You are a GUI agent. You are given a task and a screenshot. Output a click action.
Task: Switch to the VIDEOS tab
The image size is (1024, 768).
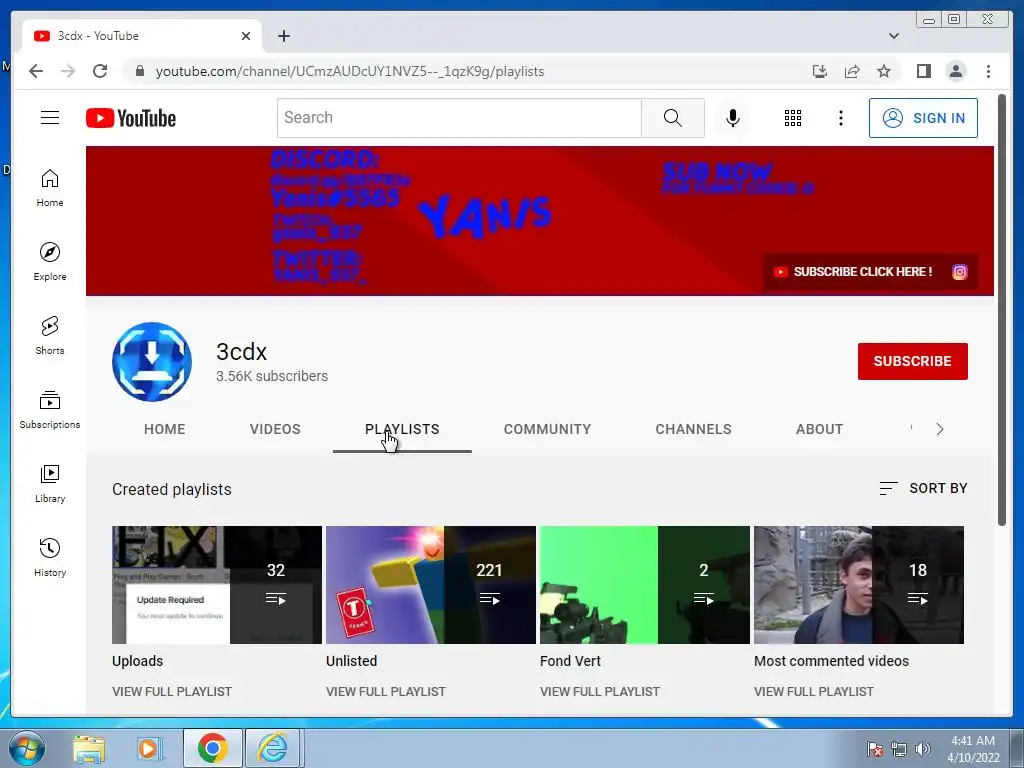point(275,429)
